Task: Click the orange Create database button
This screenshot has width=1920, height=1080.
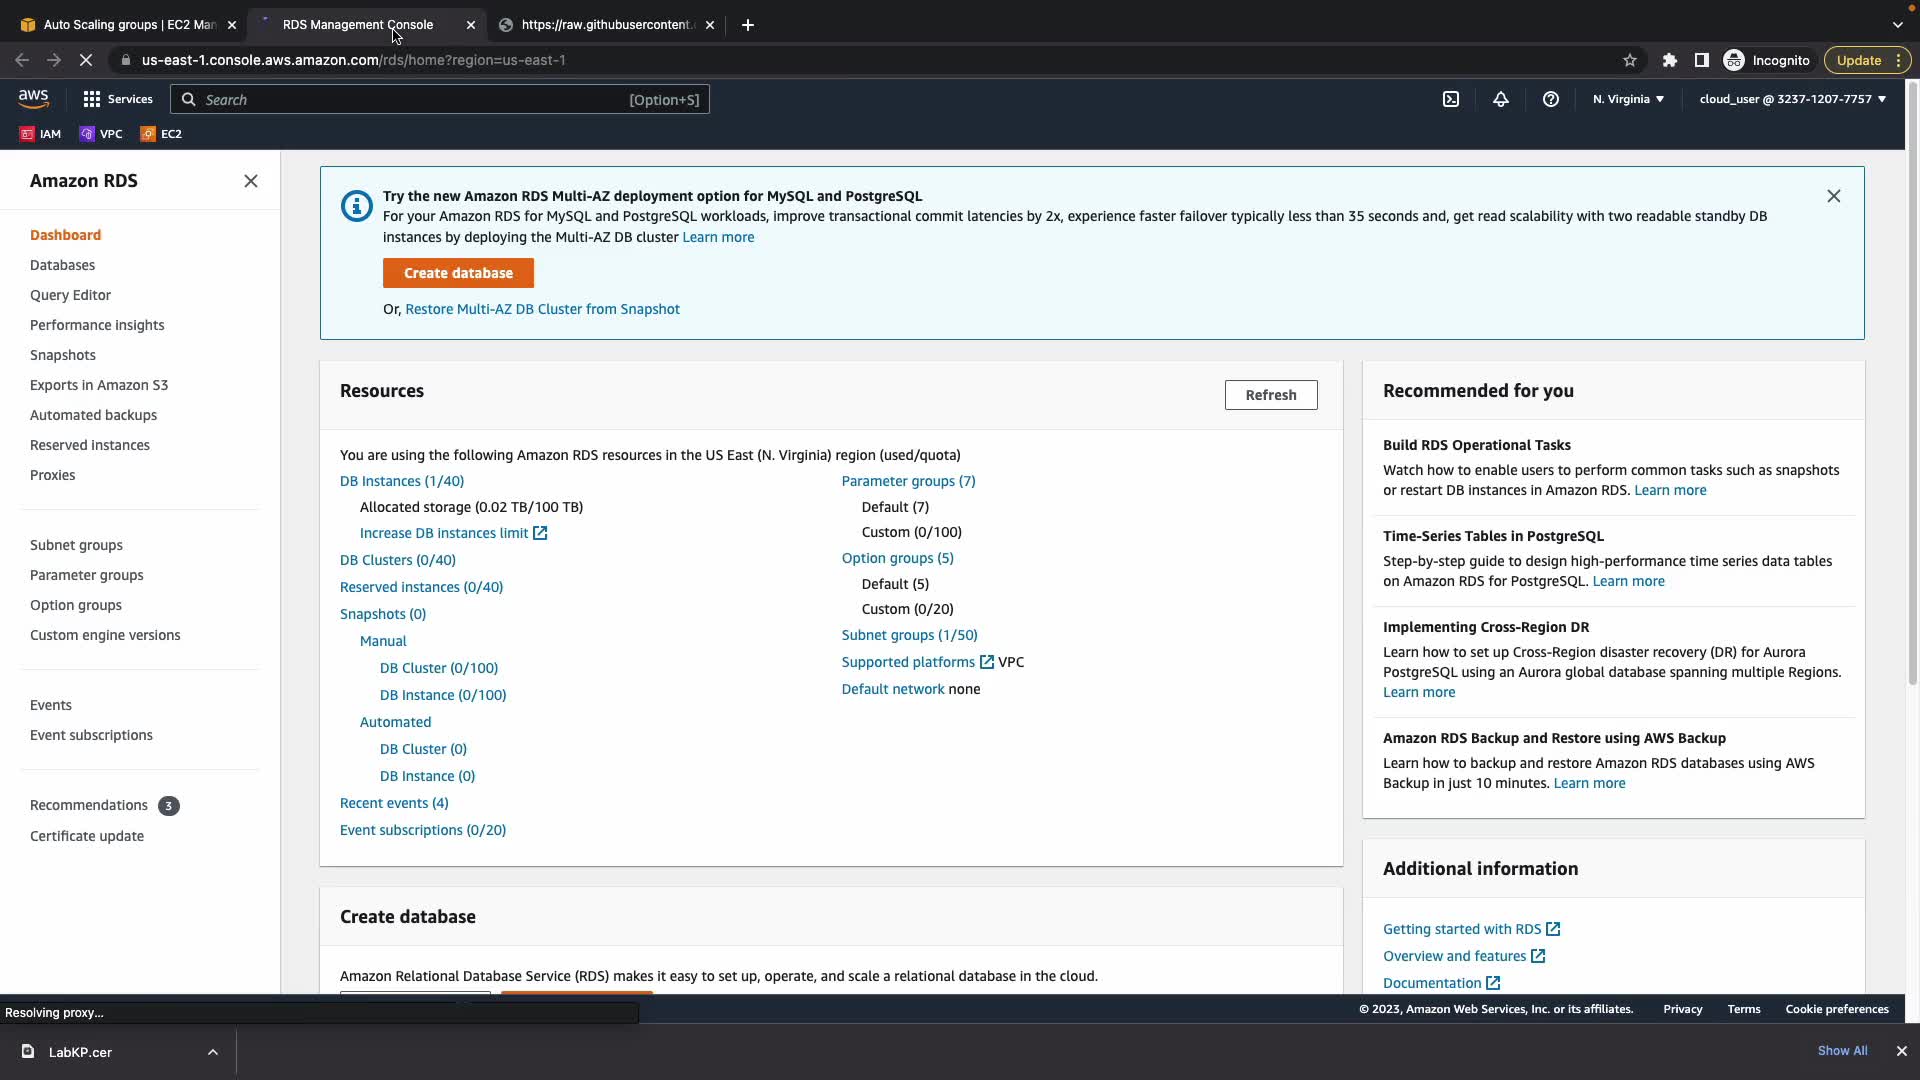Action: (458, 273)
